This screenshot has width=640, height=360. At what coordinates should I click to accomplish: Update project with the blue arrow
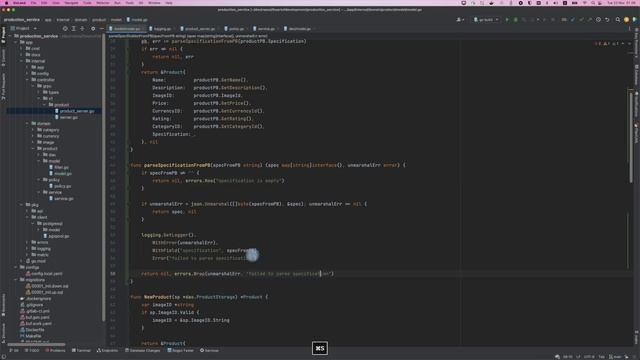[572, 20]
